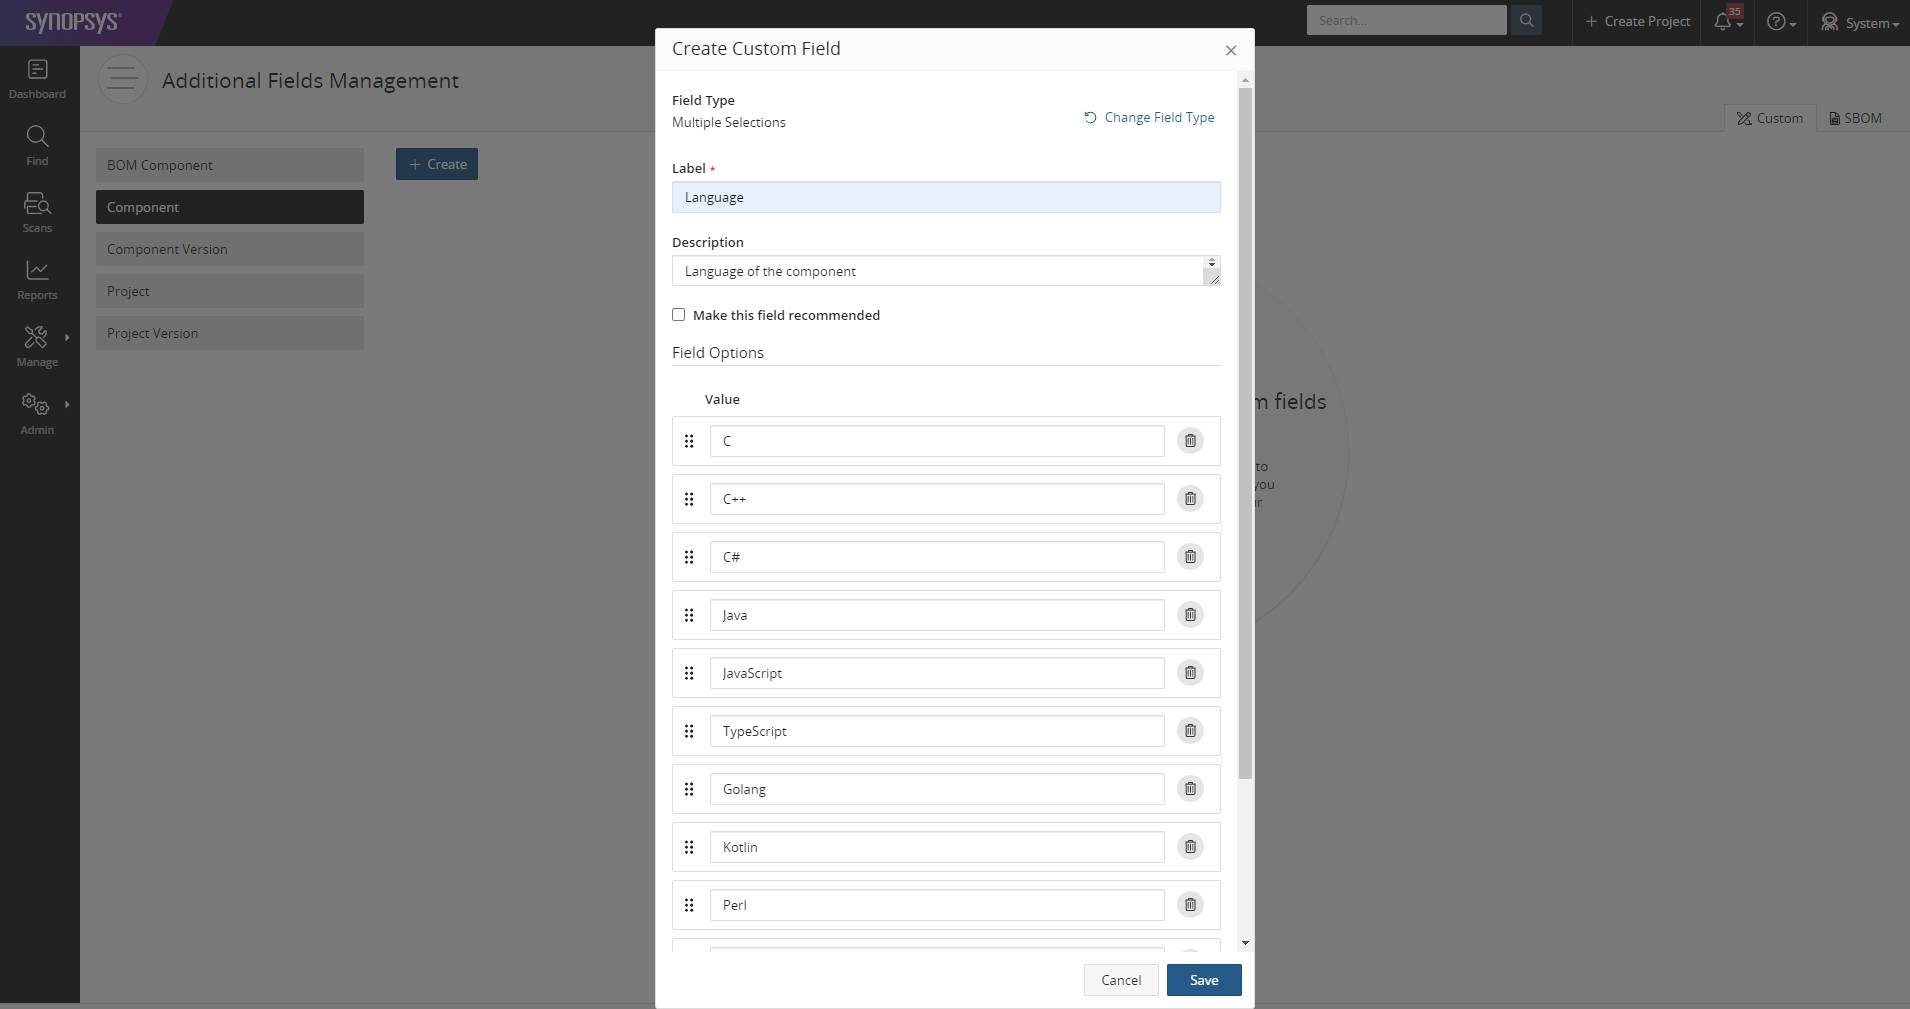Click the dialog scrollbar down arrow
Viewport: 1910px width, 1009px height.
pyautogui.click(x=1243, y=942)
